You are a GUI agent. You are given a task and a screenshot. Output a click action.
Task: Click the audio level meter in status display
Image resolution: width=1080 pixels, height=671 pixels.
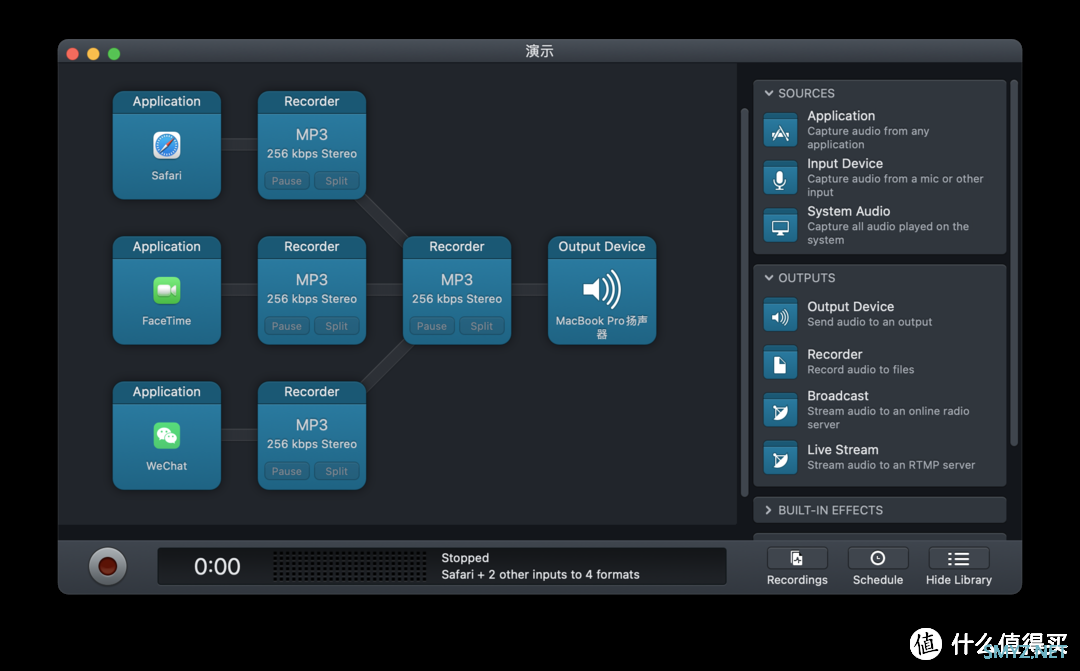[349, 566]
